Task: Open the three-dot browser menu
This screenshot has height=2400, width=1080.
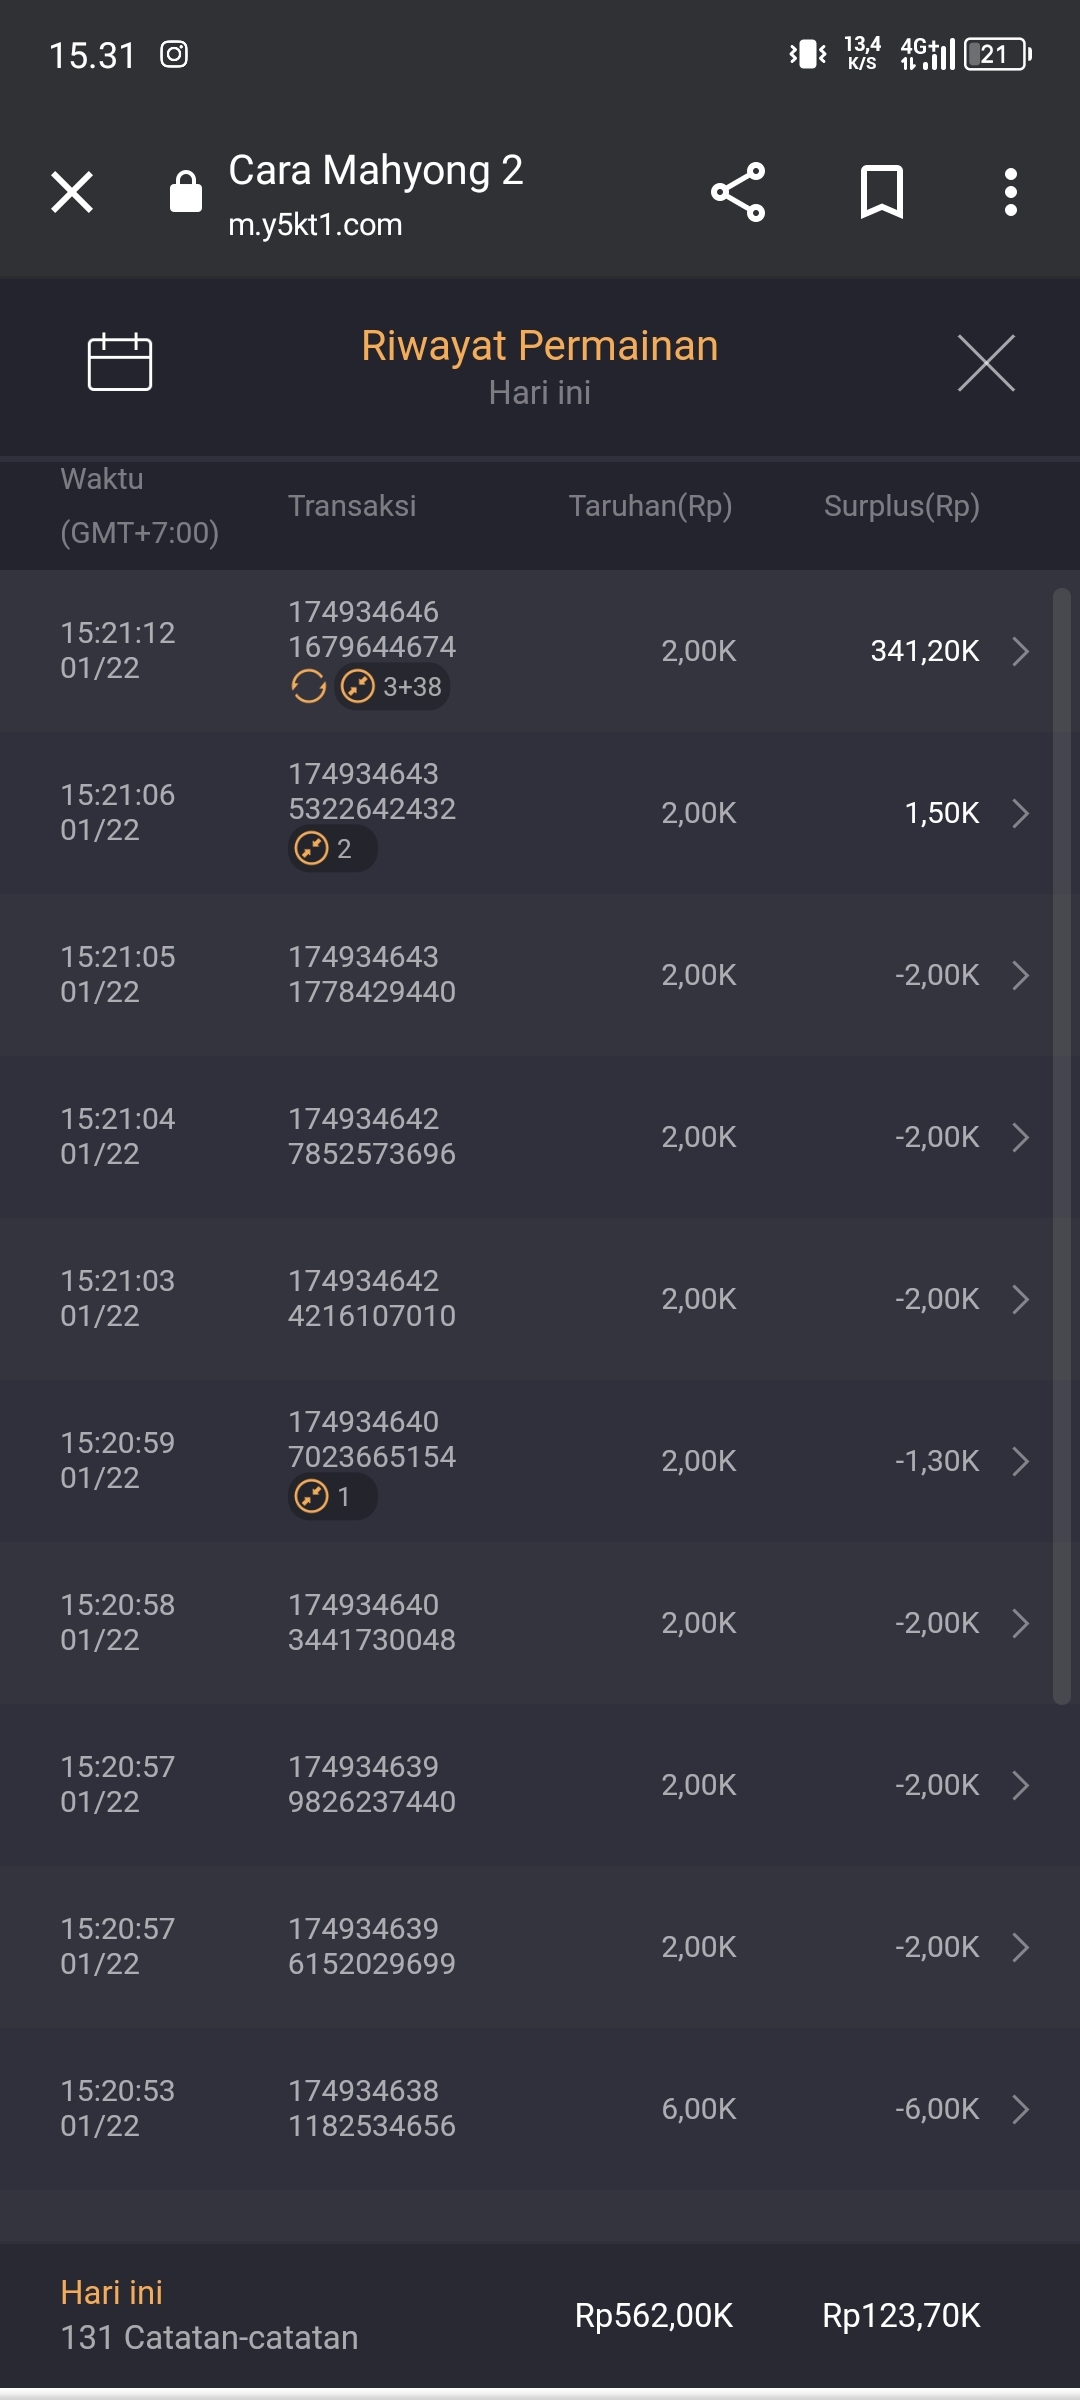Action: pyautogui.click(x=1011, y=192)
